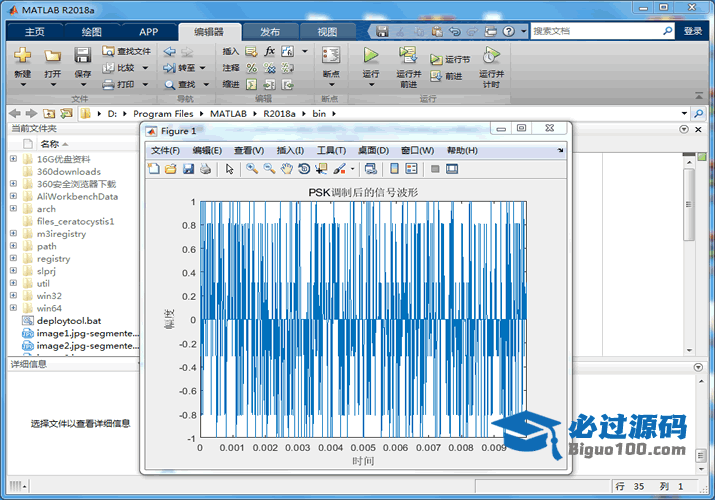This screenshot has width=715, height=500.
Task: Click the New (新建) file icon
Action: tap(22, 56)
